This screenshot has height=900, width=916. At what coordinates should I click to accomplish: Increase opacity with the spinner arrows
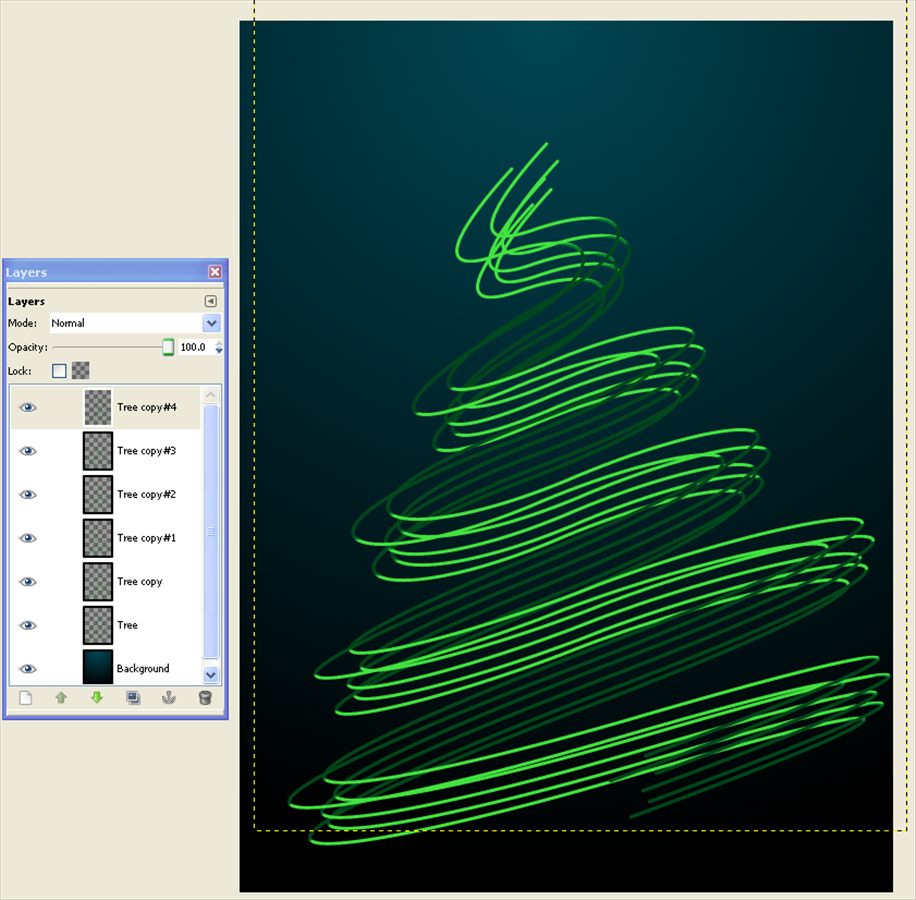(x=219, y=344)
